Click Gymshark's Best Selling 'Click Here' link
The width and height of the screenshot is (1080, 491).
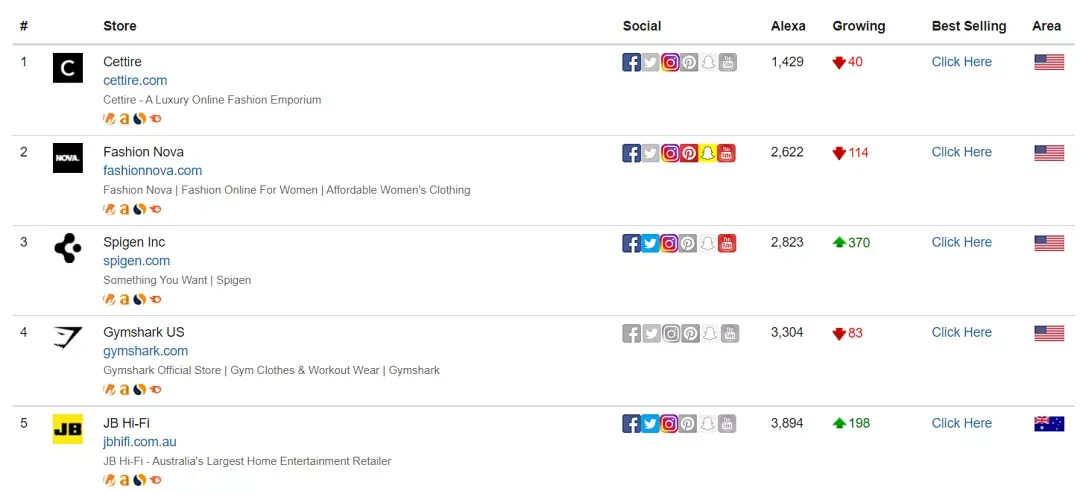point(961,332)
